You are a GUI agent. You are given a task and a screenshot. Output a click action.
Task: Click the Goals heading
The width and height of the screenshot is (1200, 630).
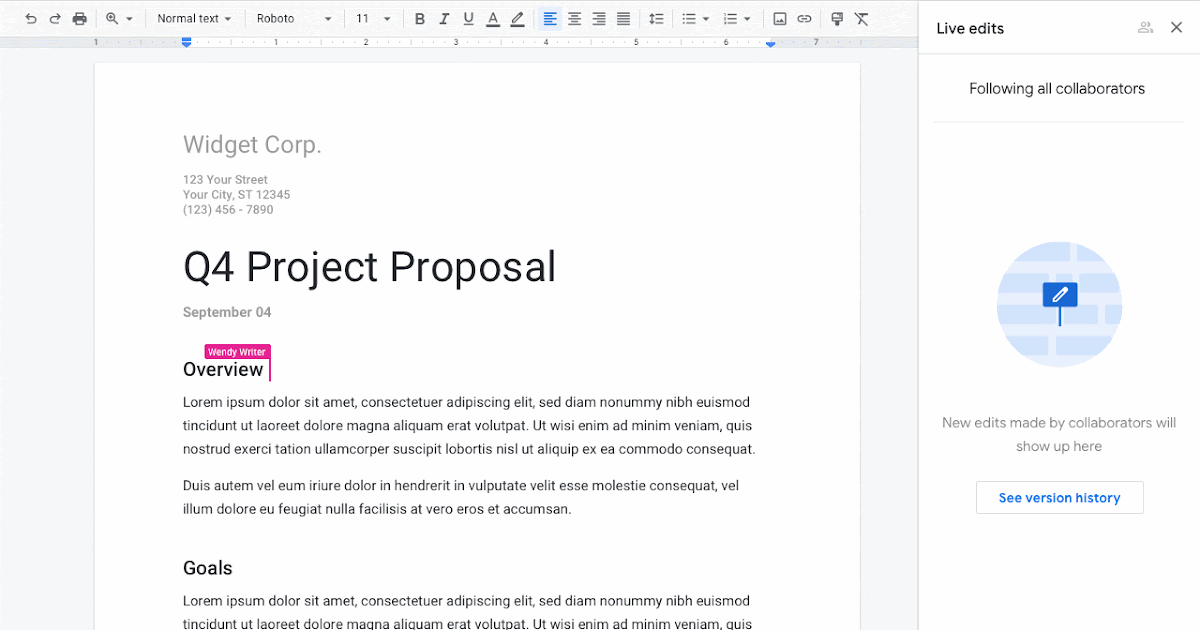click(x=207, y=568)
